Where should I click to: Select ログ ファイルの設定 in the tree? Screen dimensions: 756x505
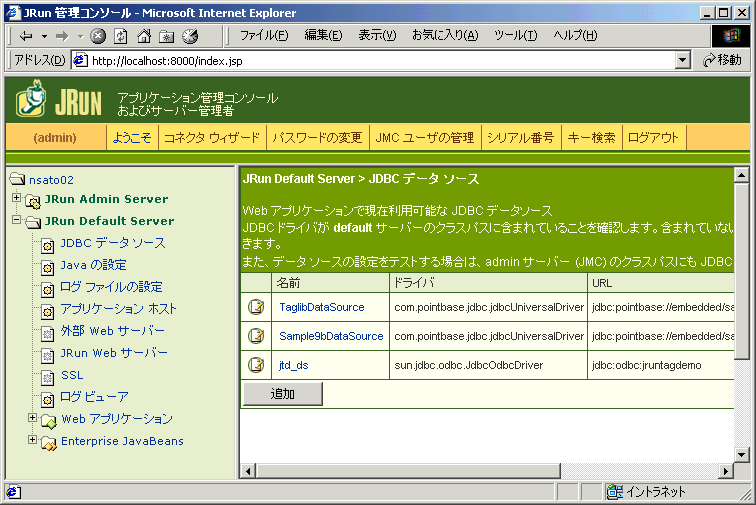[x=111, y=287]
